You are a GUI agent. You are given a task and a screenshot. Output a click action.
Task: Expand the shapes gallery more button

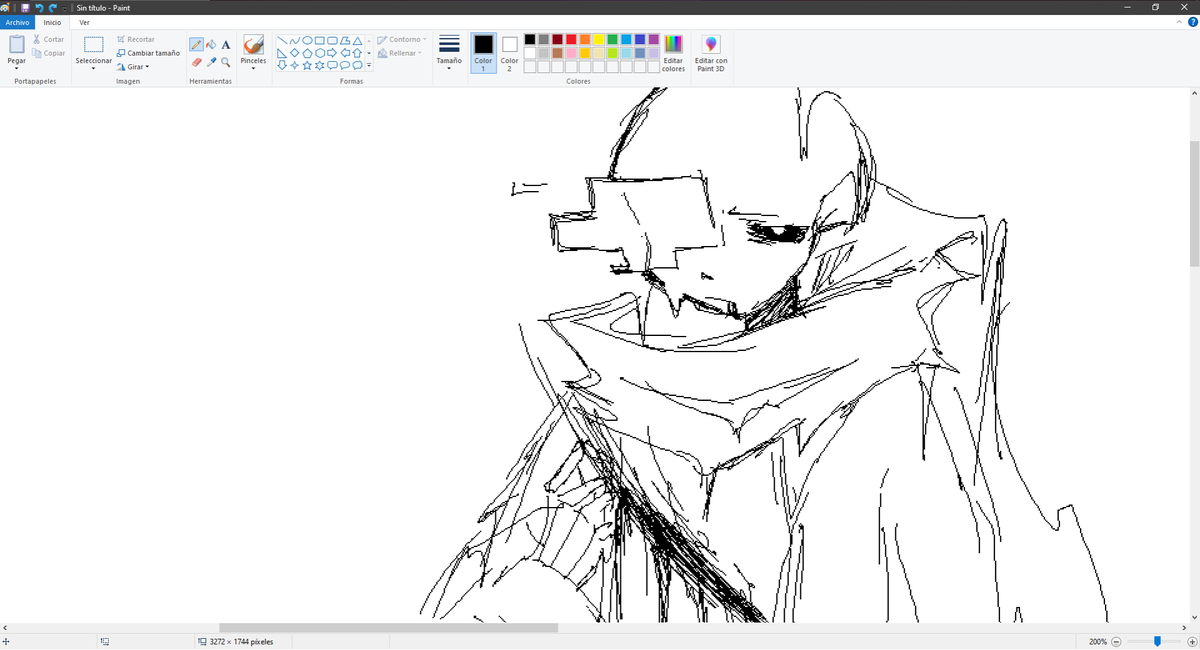(369, 66)
